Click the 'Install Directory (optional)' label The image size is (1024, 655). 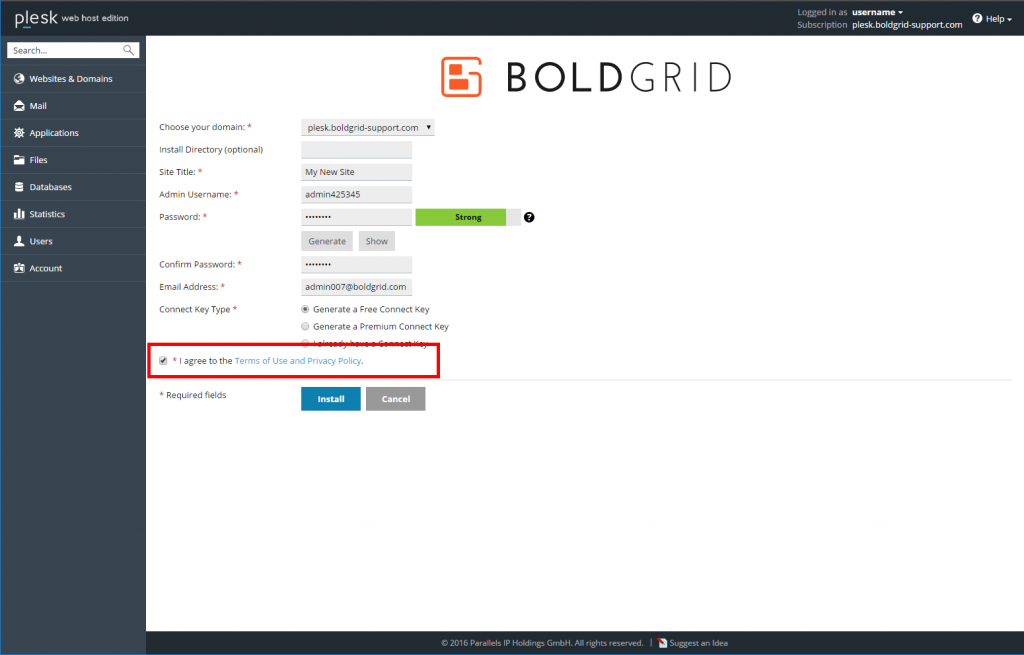pos(211,150)
